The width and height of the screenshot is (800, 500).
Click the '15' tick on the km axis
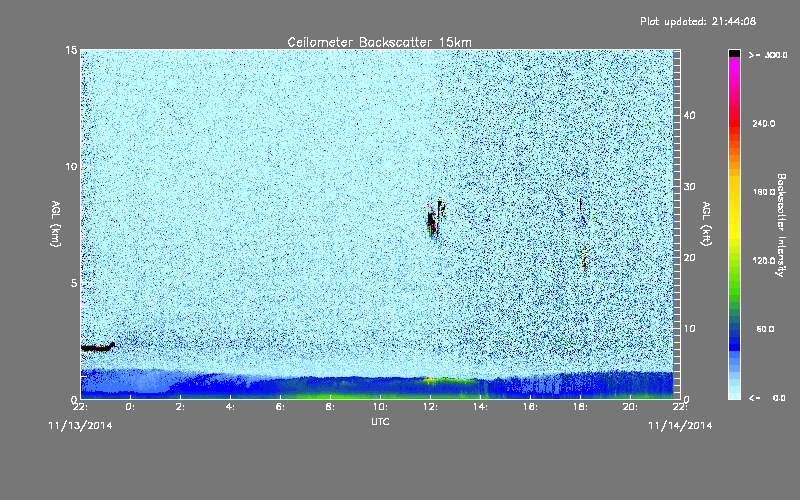(x=71, y=50)
